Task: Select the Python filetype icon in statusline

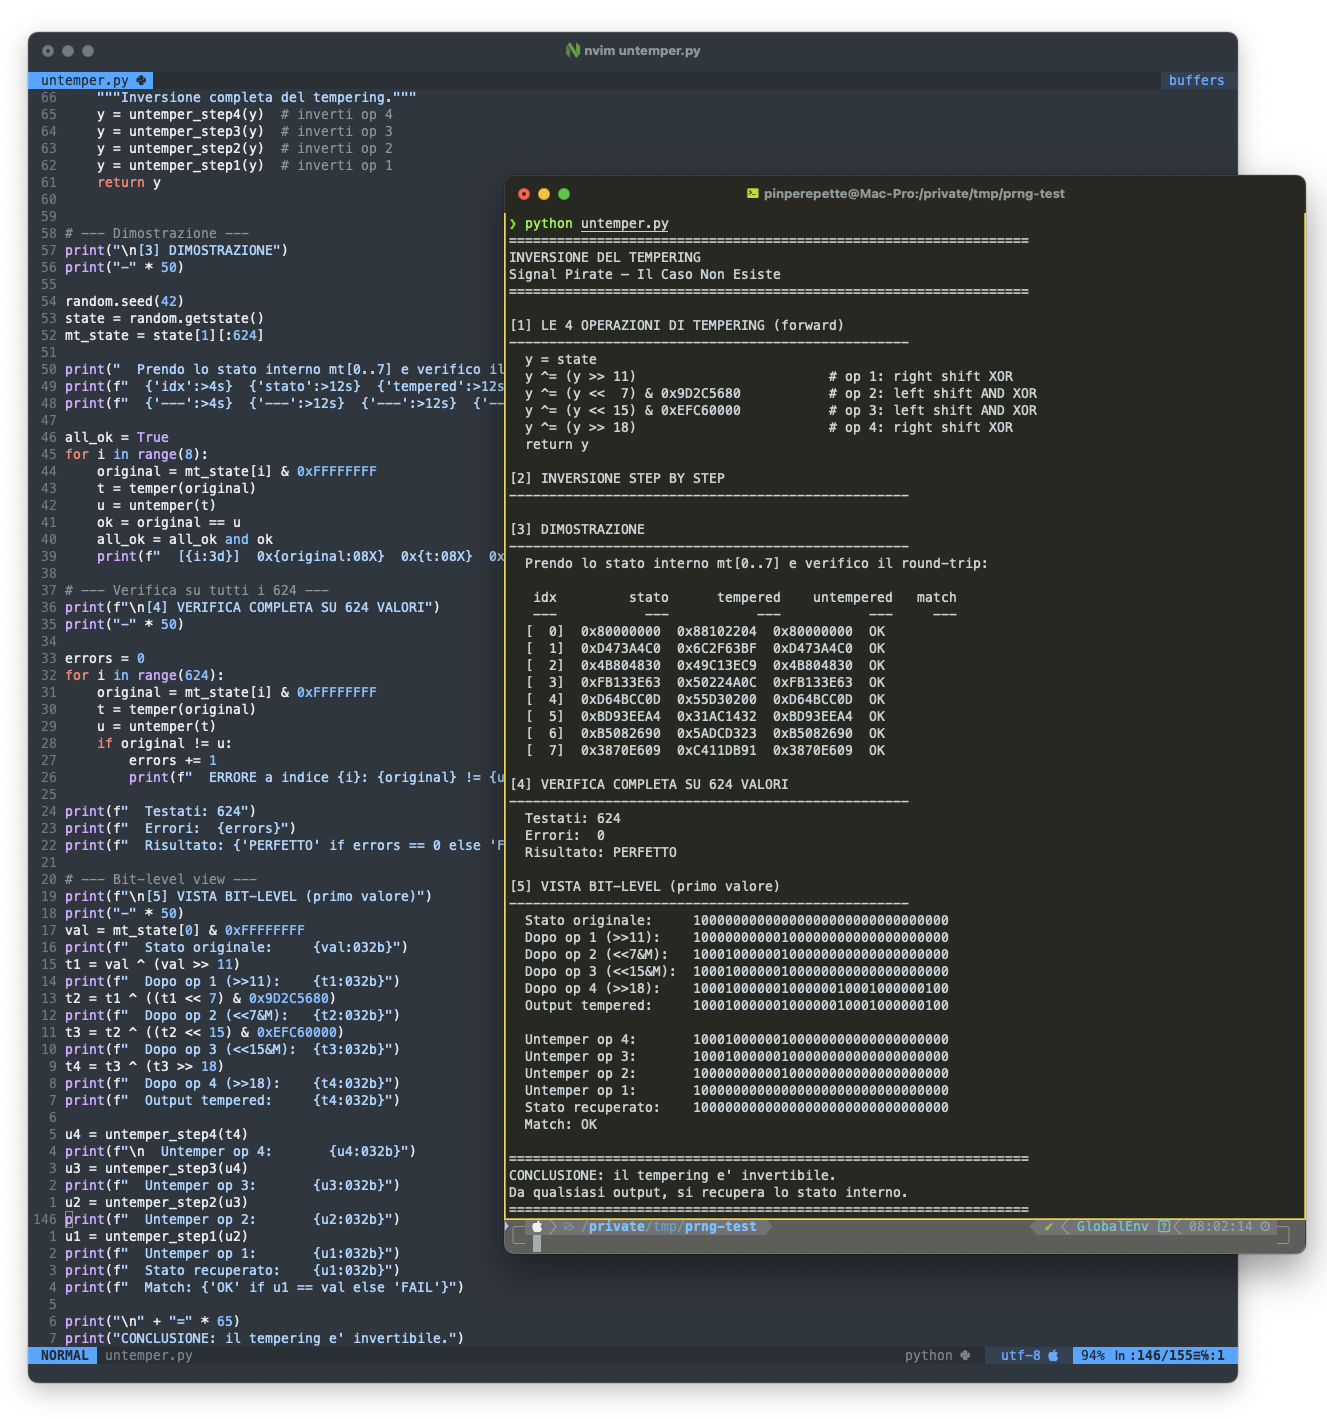Action: pos(963,1356)
